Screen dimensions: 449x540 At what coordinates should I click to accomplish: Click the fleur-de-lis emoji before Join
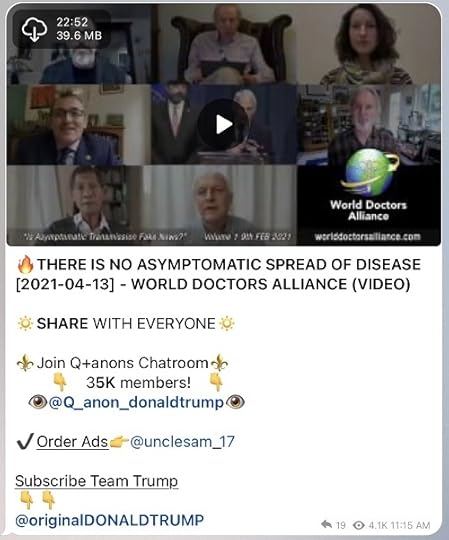pos(25,363)
